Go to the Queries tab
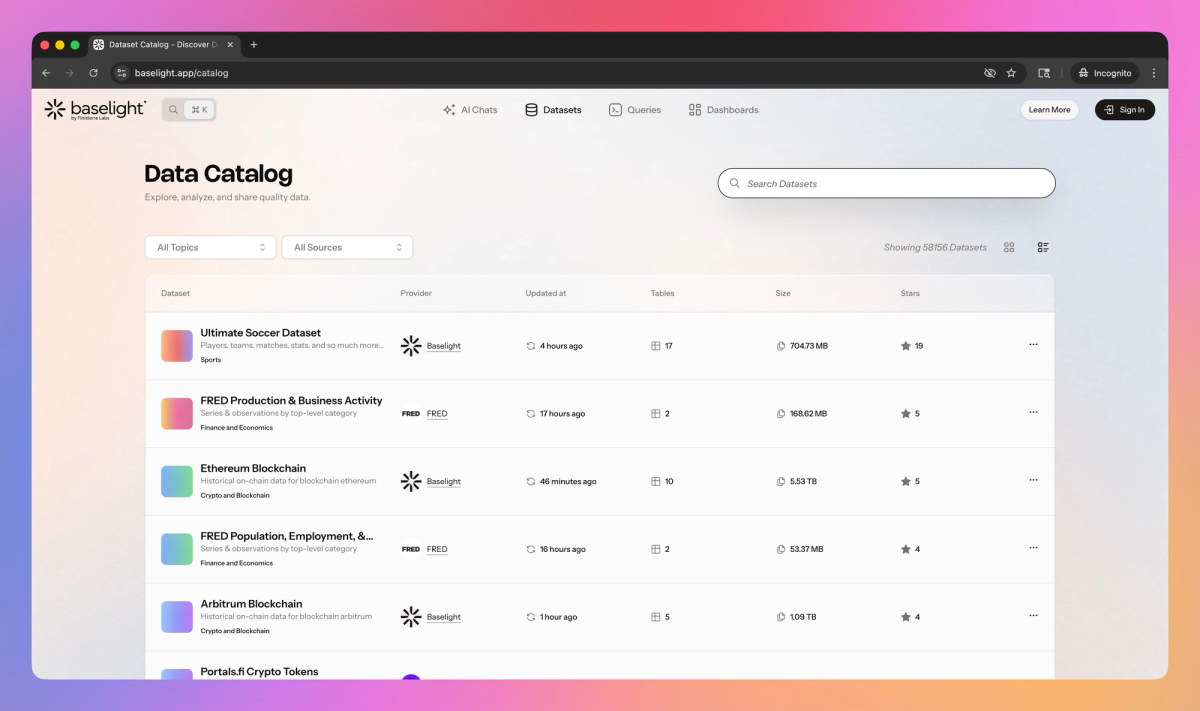Image resolution: width=1200 pixels, height=711 pixels. tap(635, 110)
